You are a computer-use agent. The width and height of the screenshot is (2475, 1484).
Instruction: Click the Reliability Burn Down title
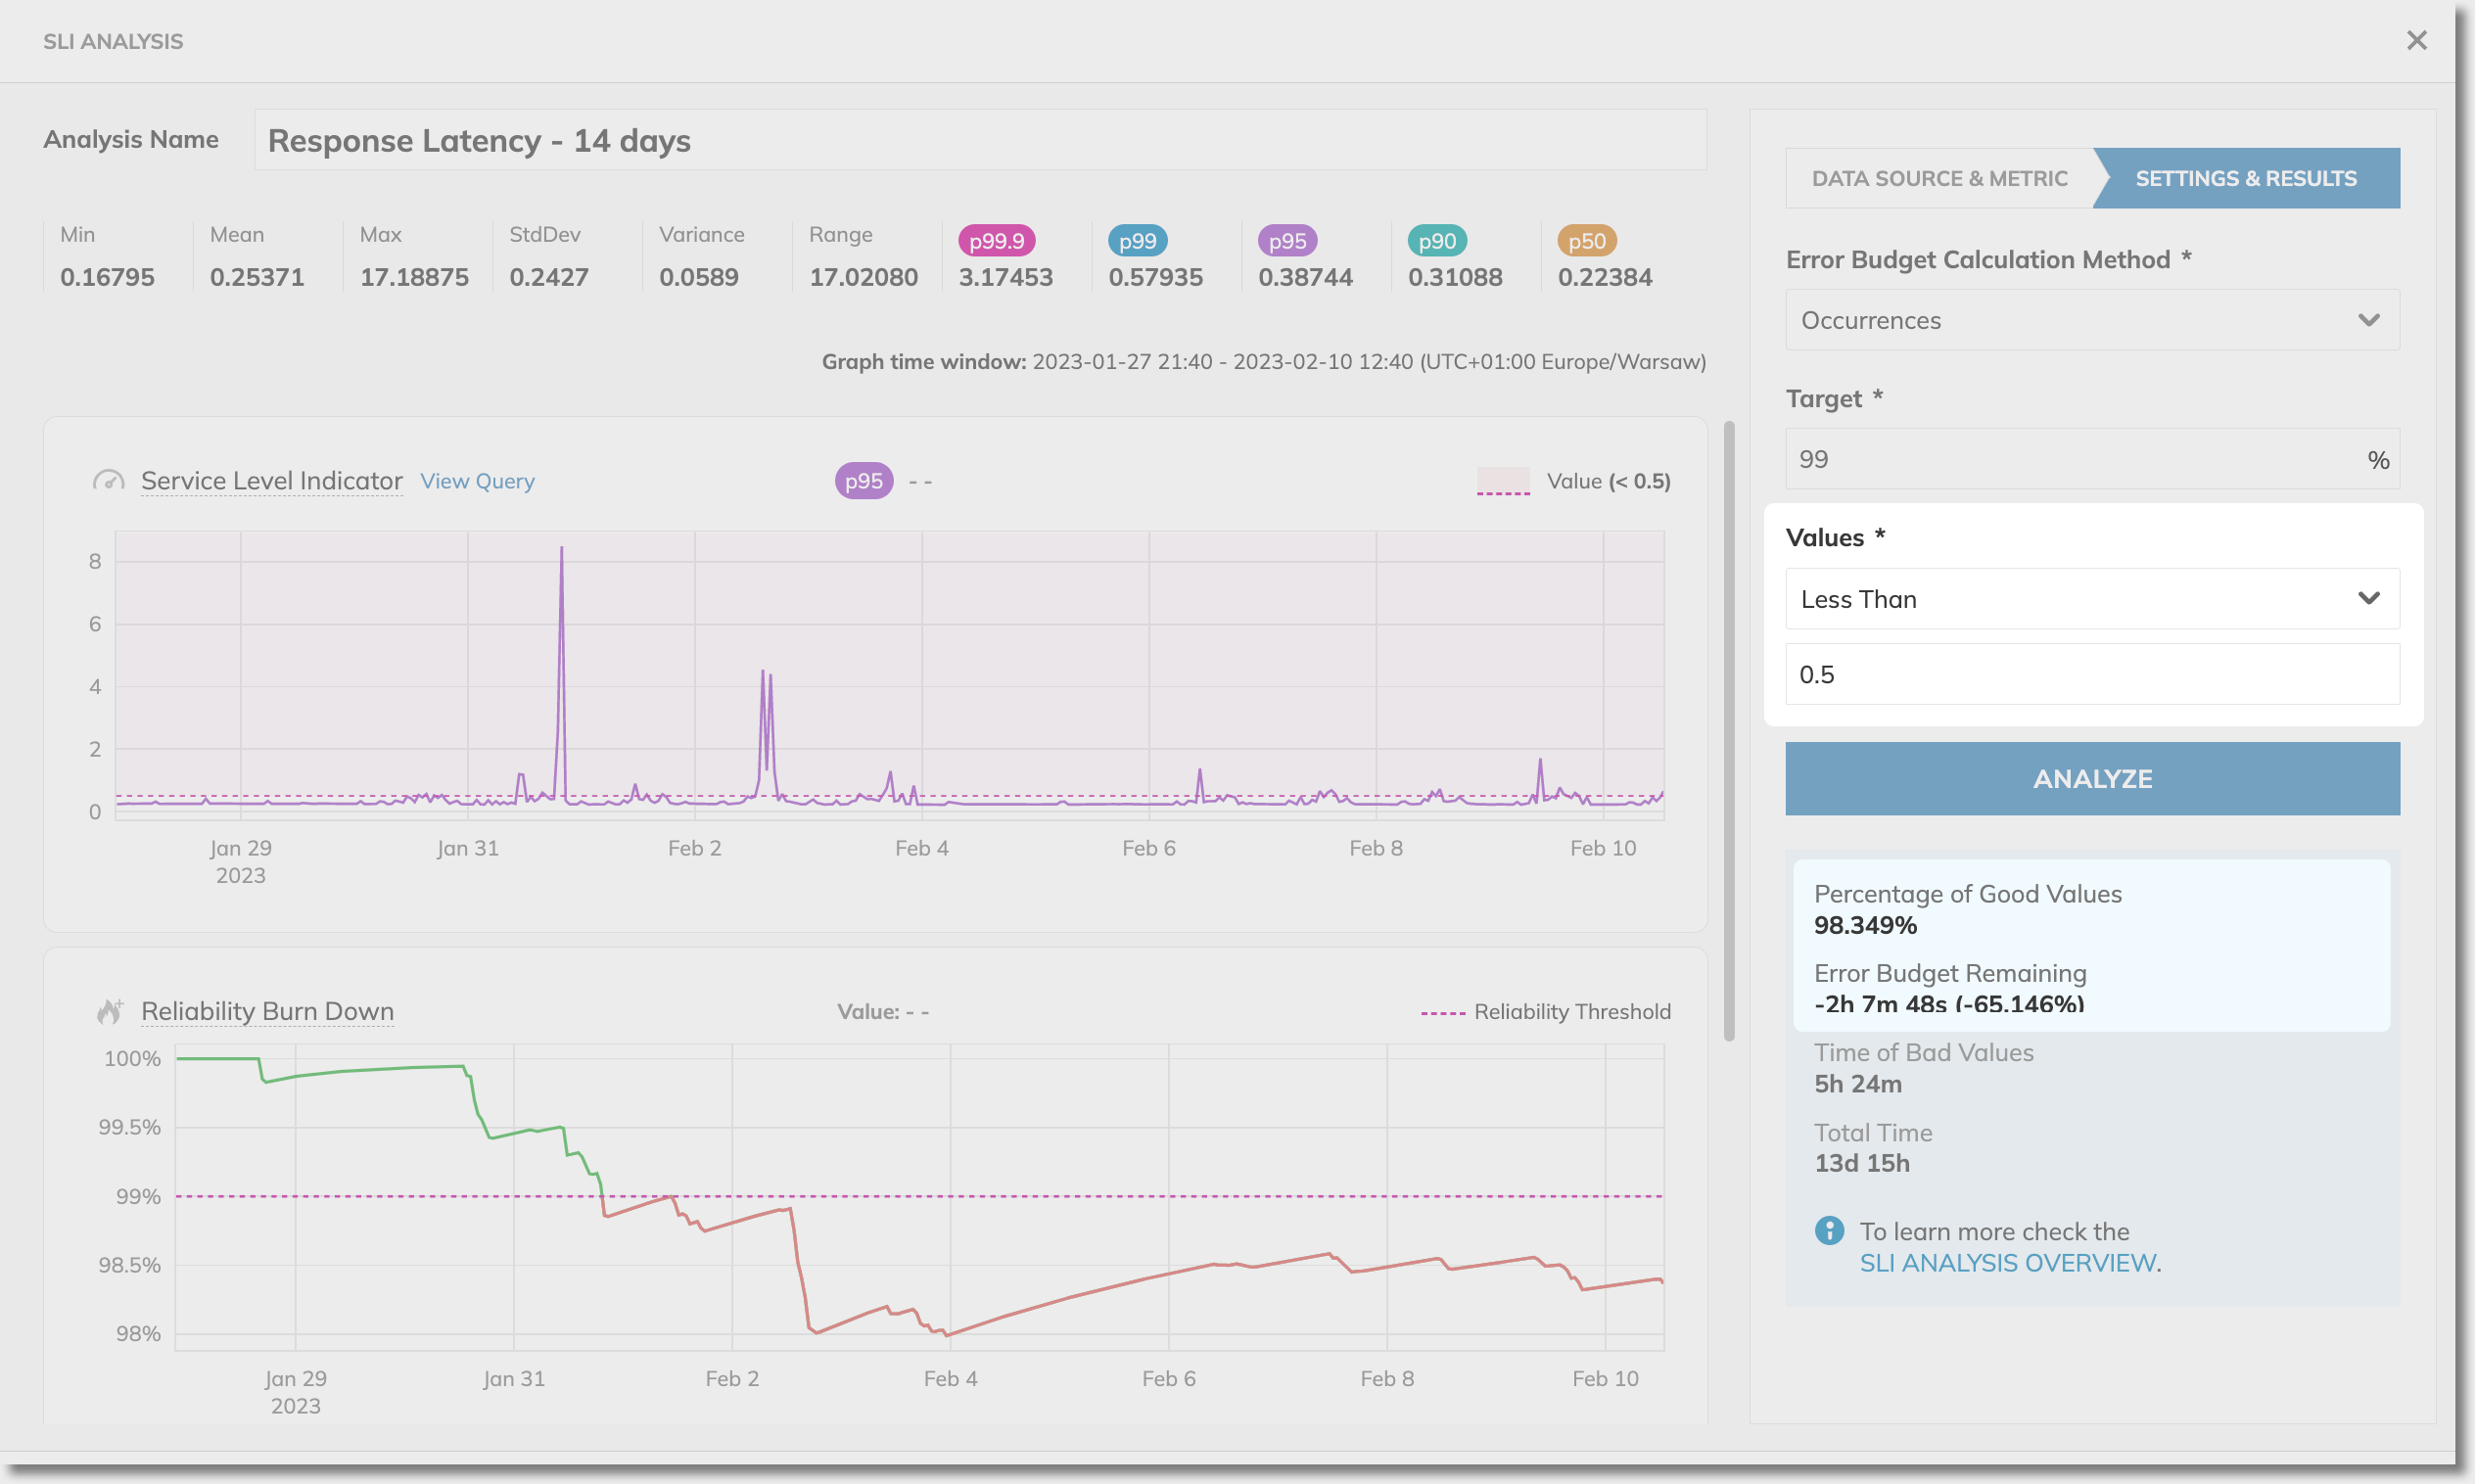click(x=267, y=1011)
